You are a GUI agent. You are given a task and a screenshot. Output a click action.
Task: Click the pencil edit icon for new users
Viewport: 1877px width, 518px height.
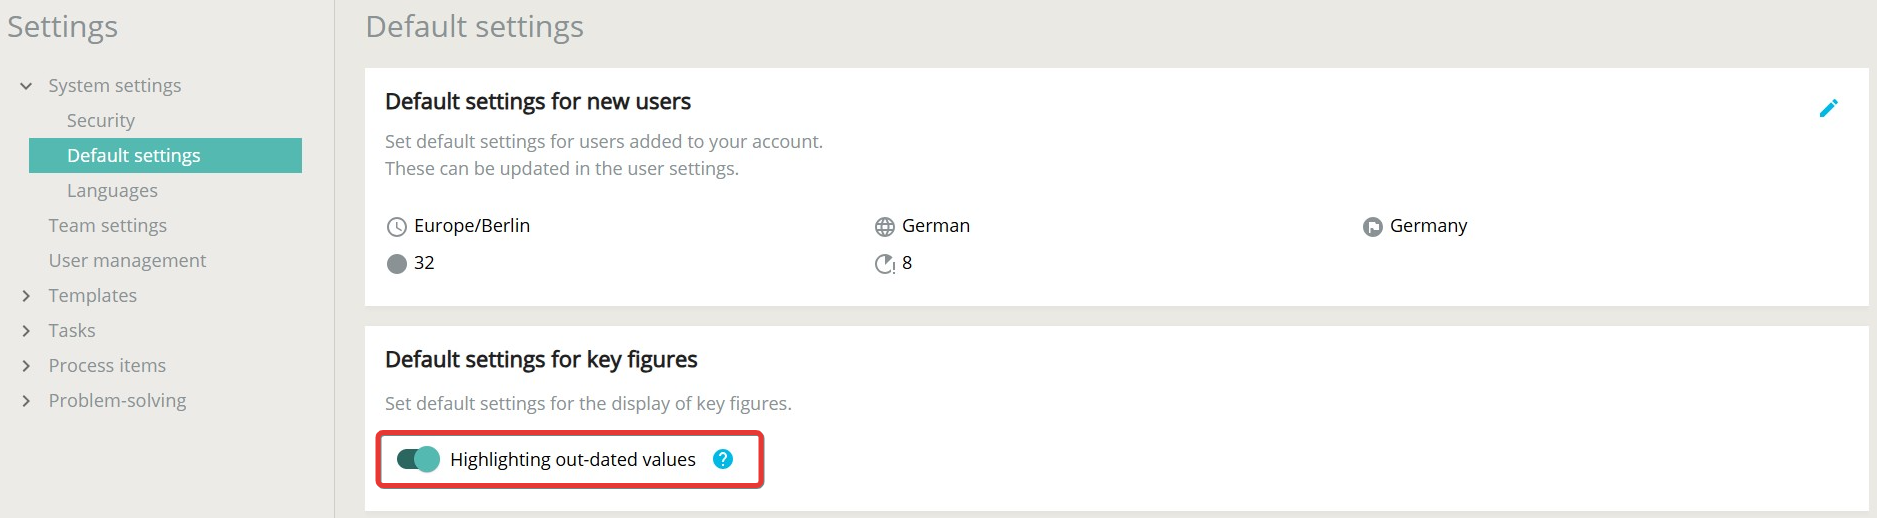pyautogui.click(x=1828, y=108)
